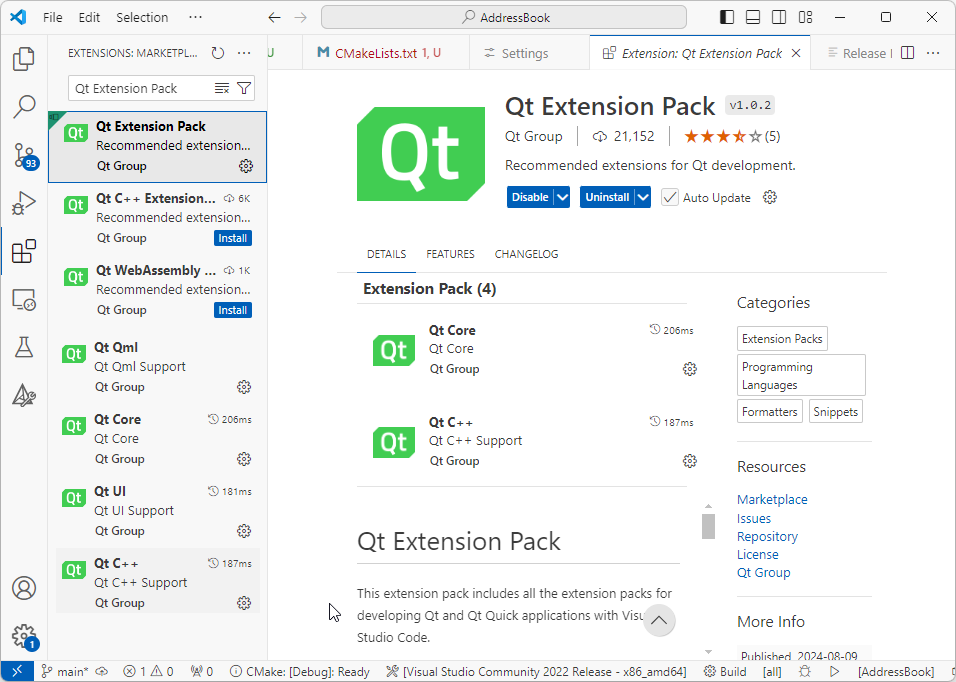
Task: Install the Qt WebAssembly extension
Action: (233, 310)
